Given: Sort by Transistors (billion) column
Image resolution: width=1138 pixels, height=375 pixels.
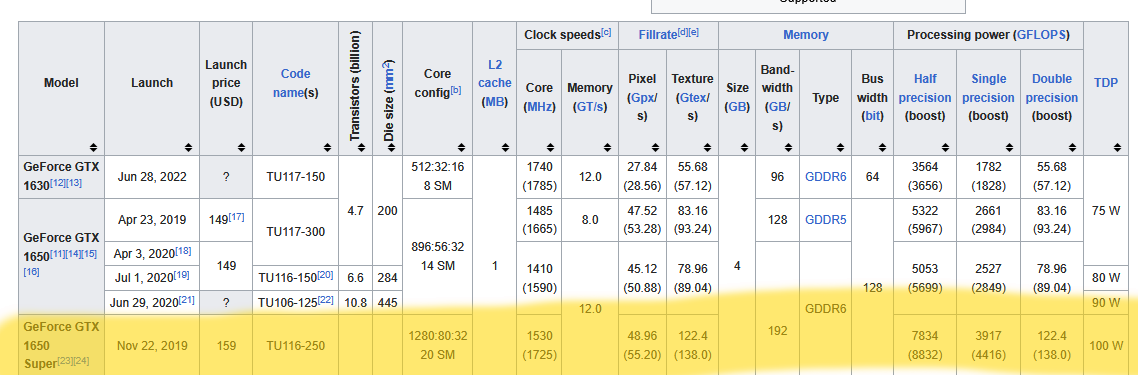Looking at the screenshot, I should point(361,147).
